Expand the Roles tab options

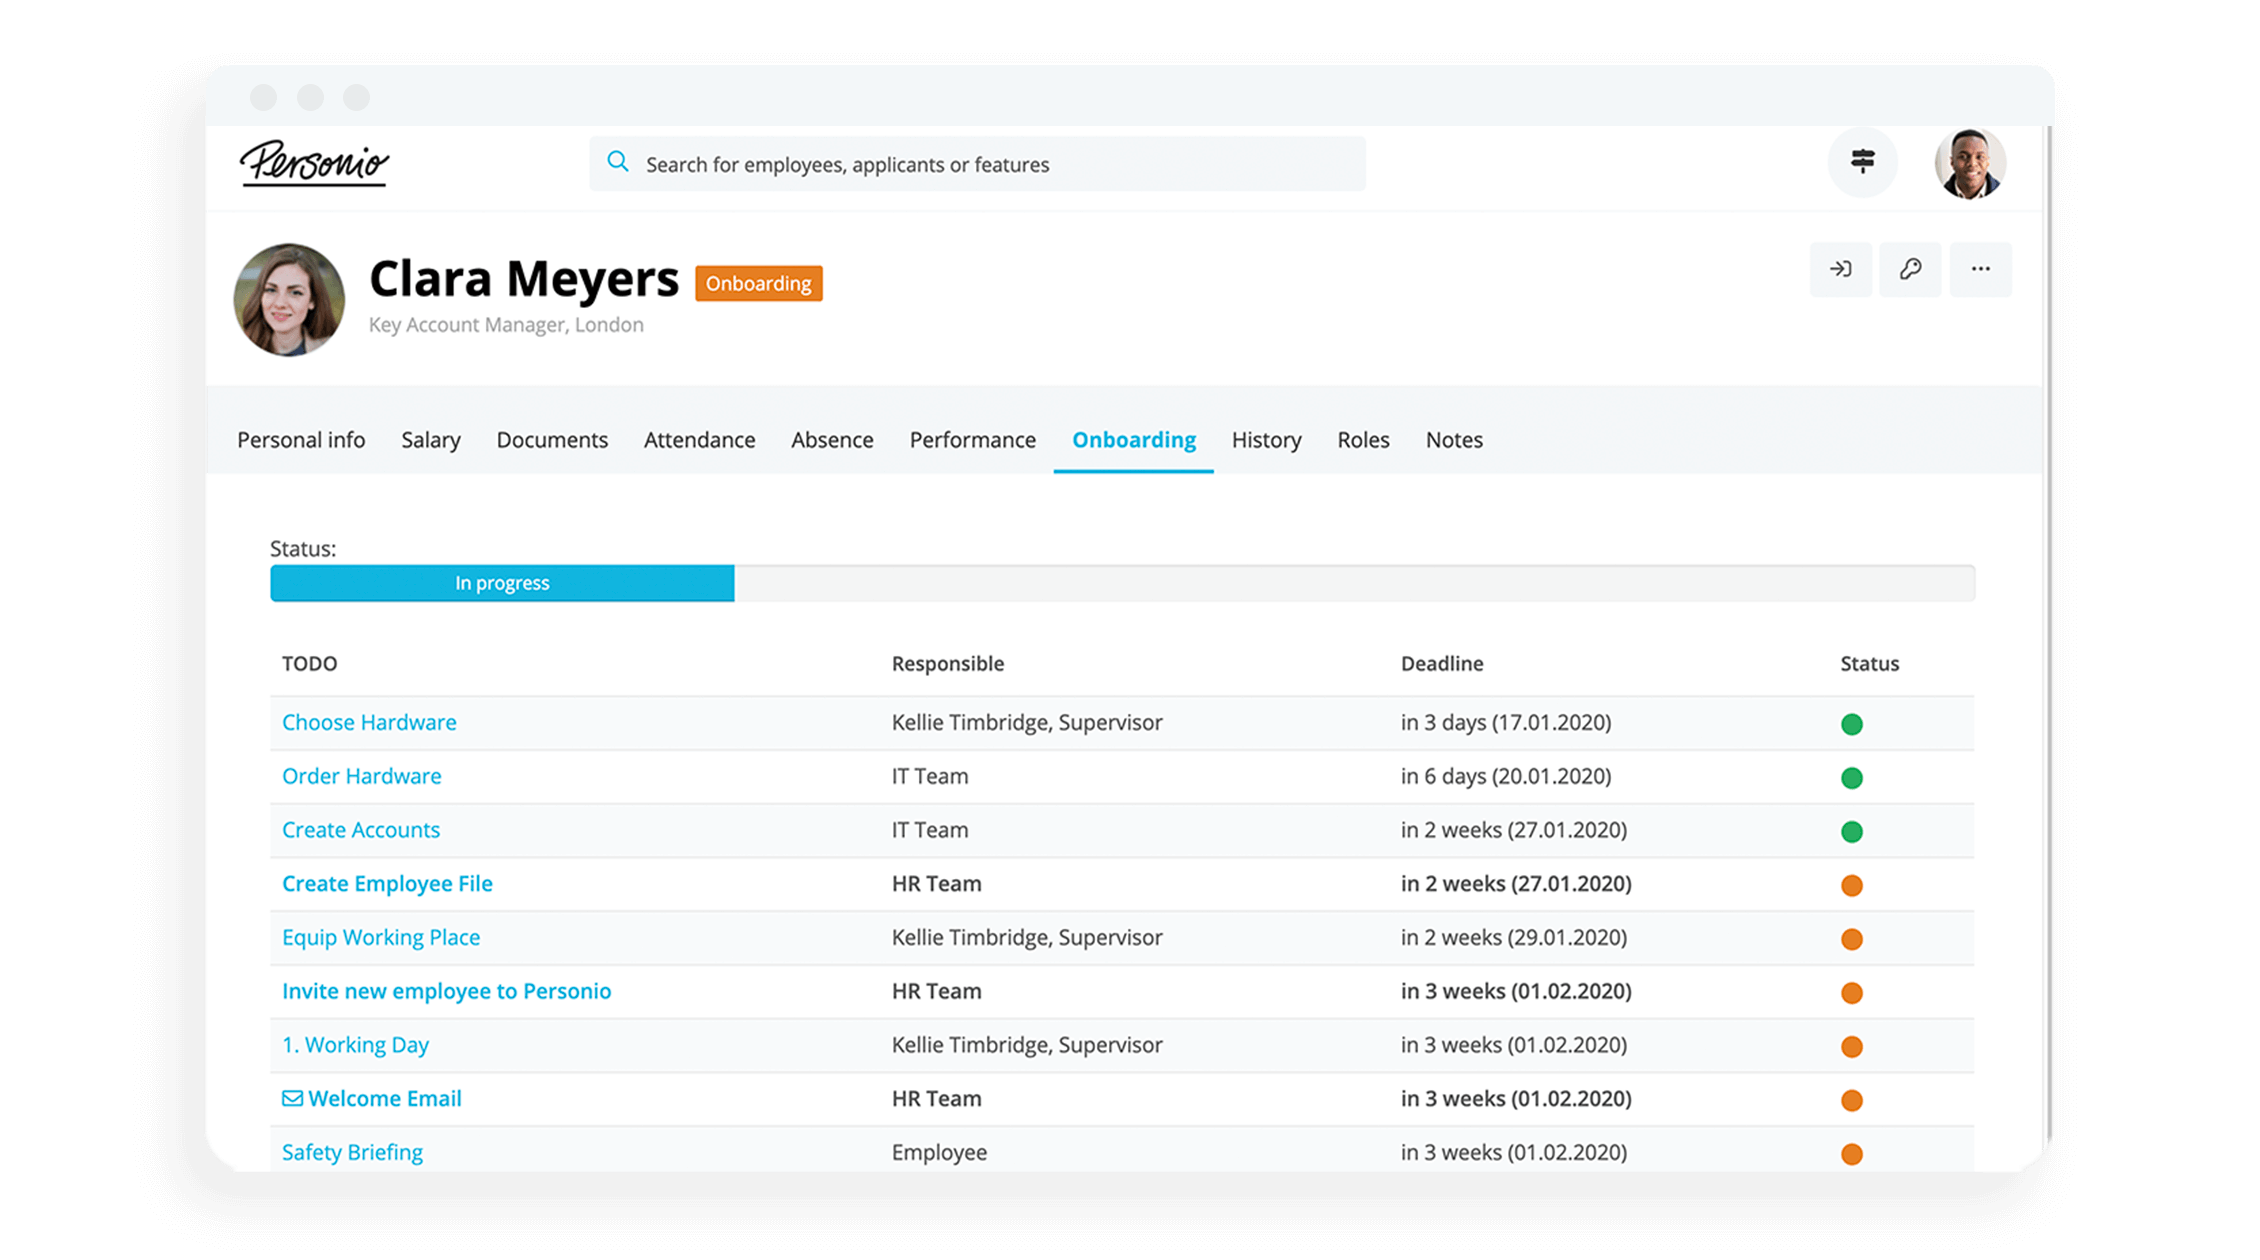[1363, 439]
